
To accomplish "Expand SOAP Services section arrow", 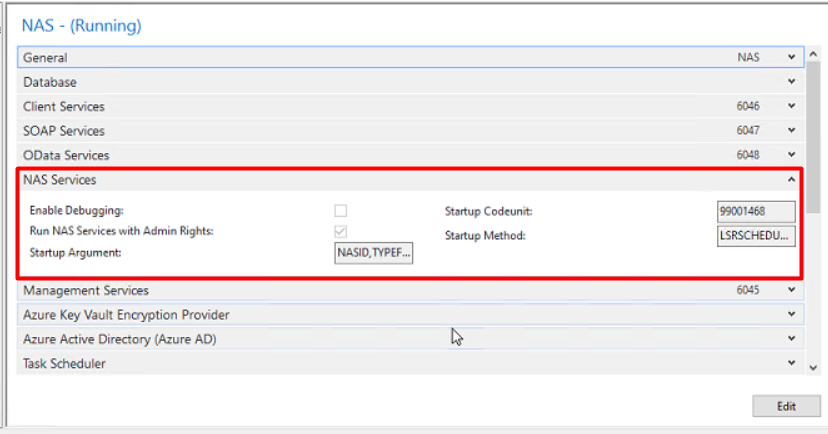I will (x=791, y=130).
